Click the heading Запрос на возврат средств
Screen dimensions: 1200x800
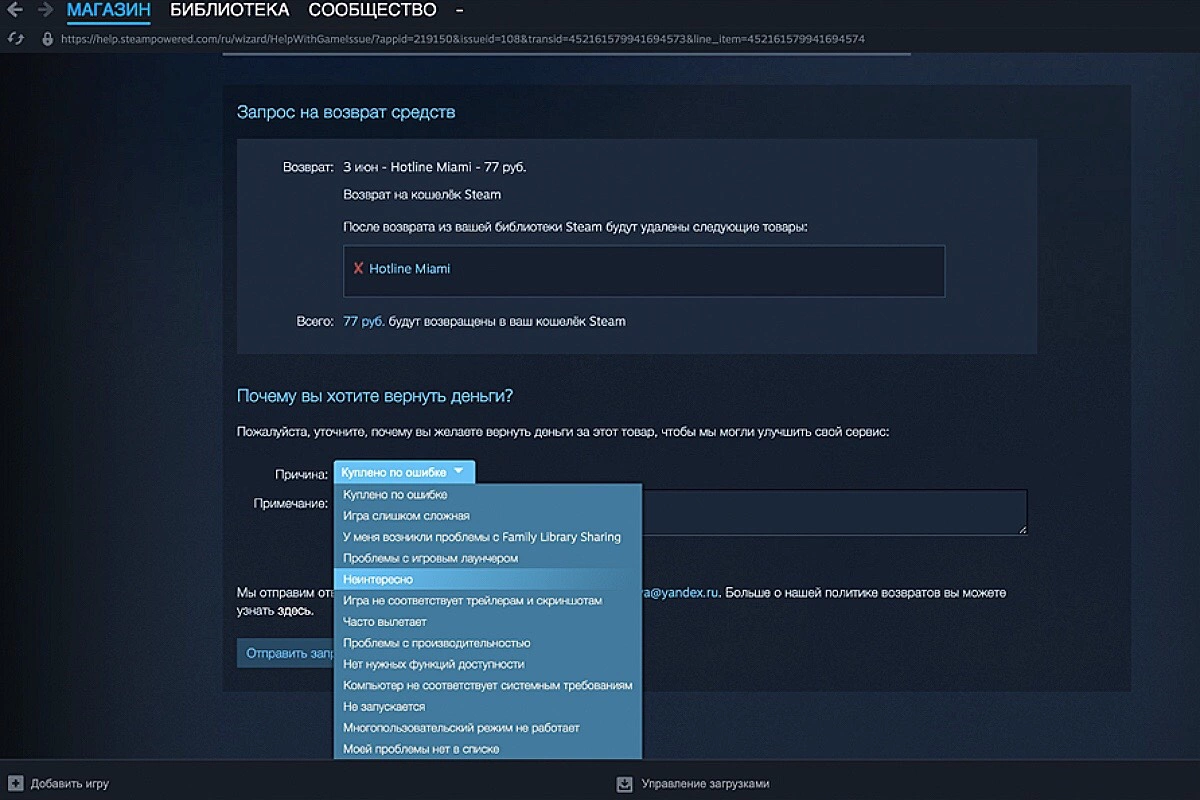coord(346,112)
